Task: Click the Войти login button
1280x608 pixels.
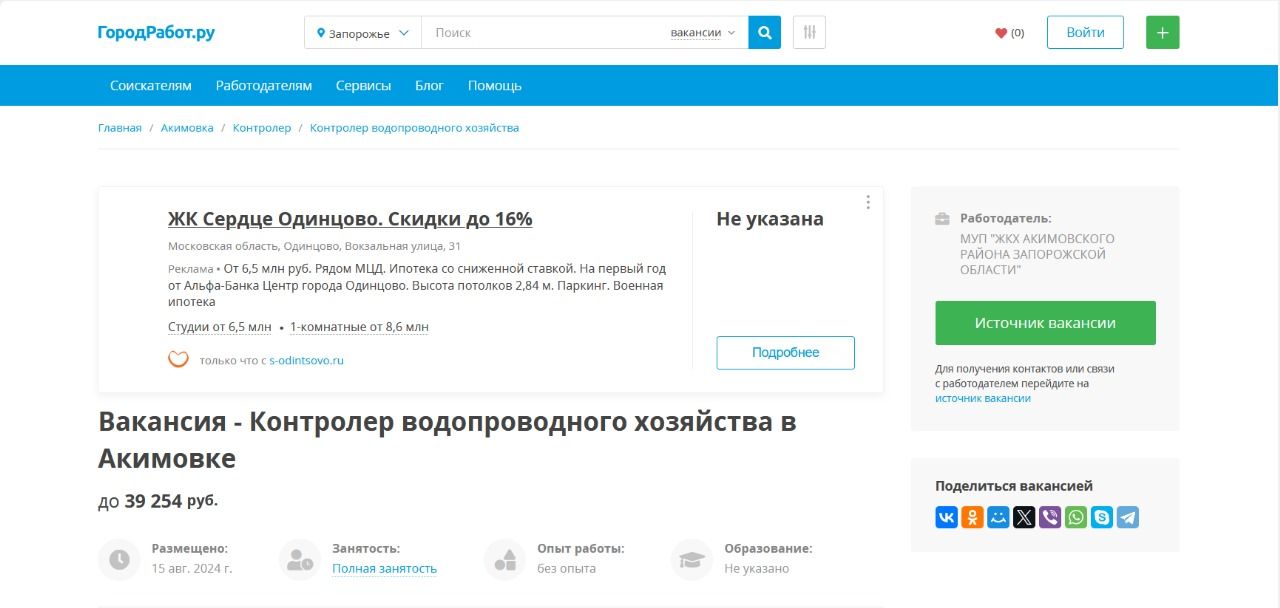Action: tap(1085, 32)
